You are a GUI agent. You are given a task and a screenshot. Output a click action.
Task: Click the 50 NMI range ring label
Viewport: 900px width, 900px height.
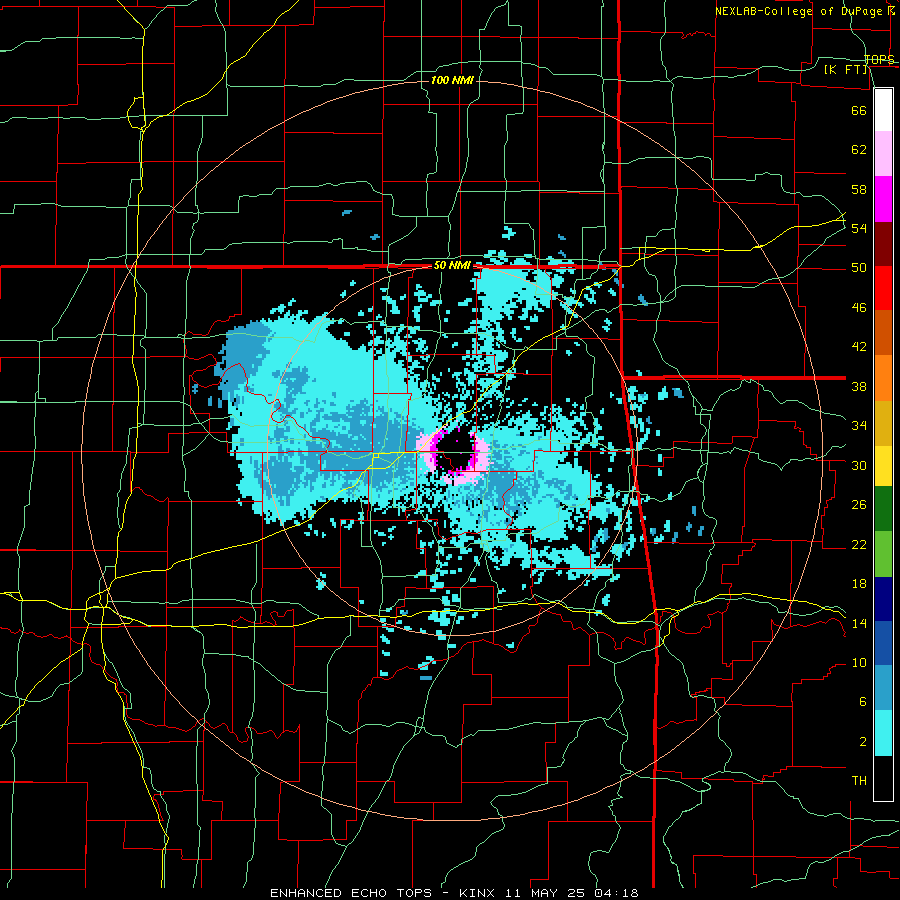452,265
